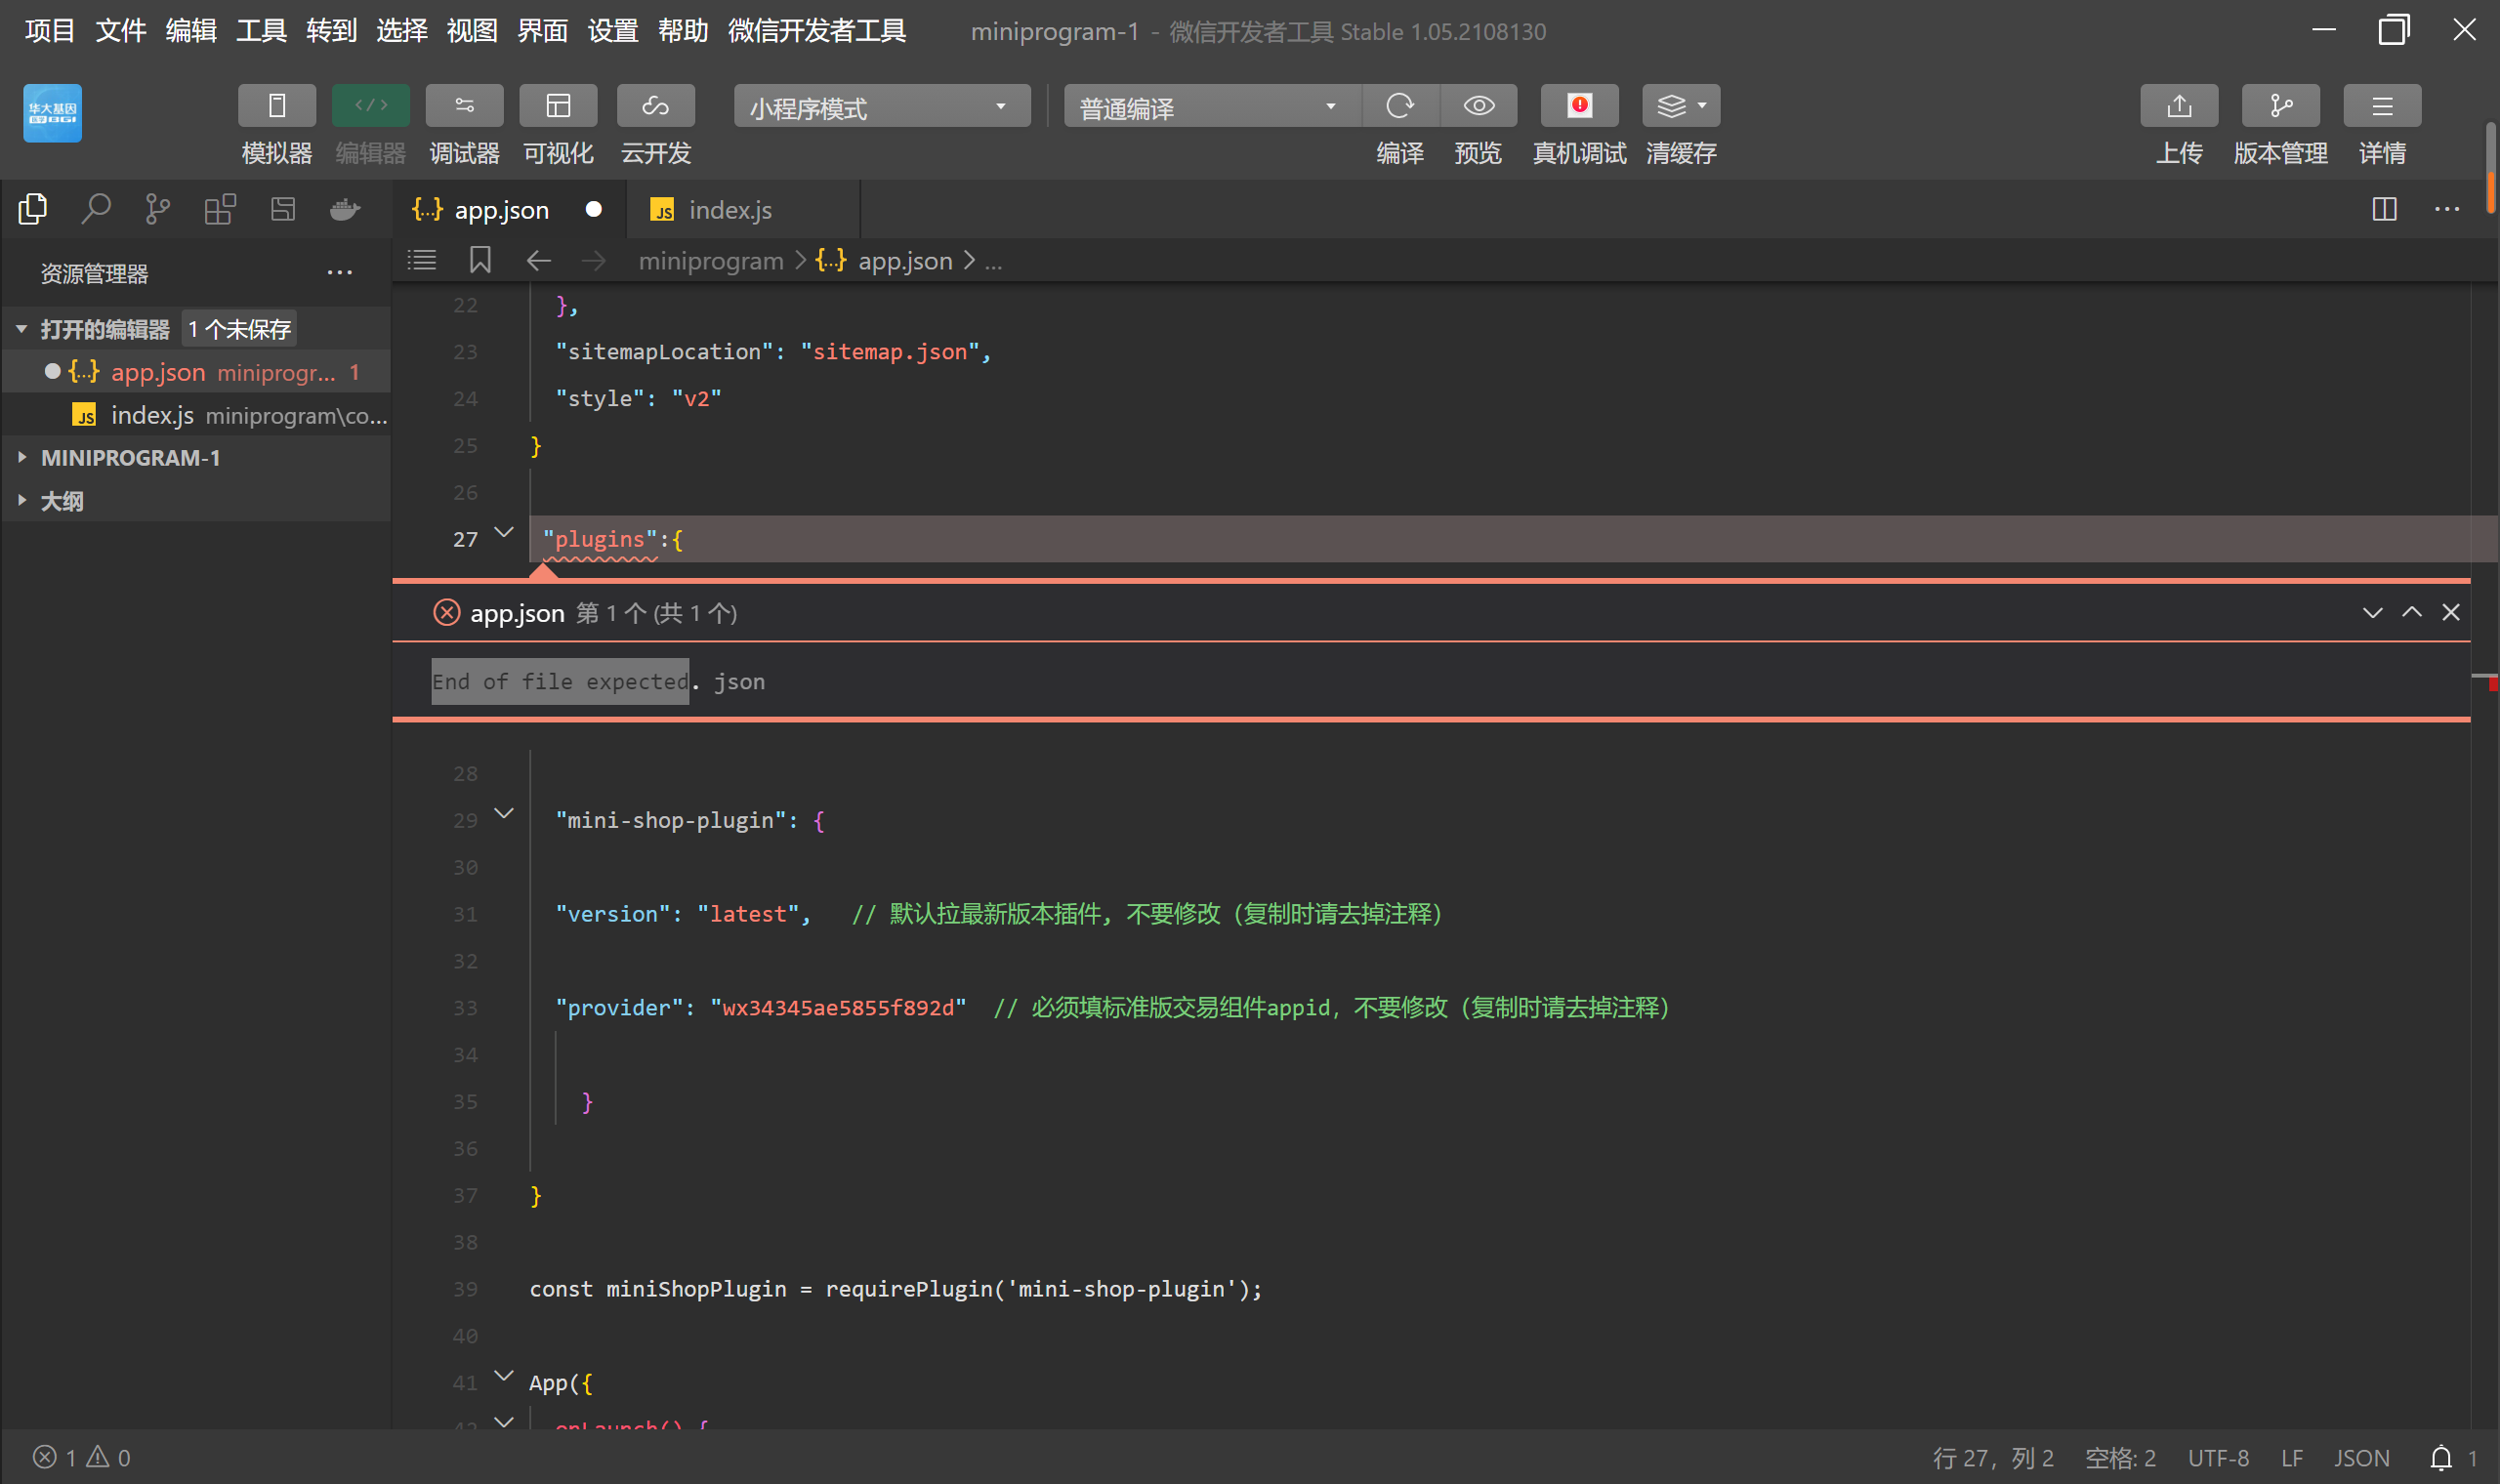Toggle the simulator (模拟器) panel
Viewport: 2500px width, 1484px height.
click(277, 106)
